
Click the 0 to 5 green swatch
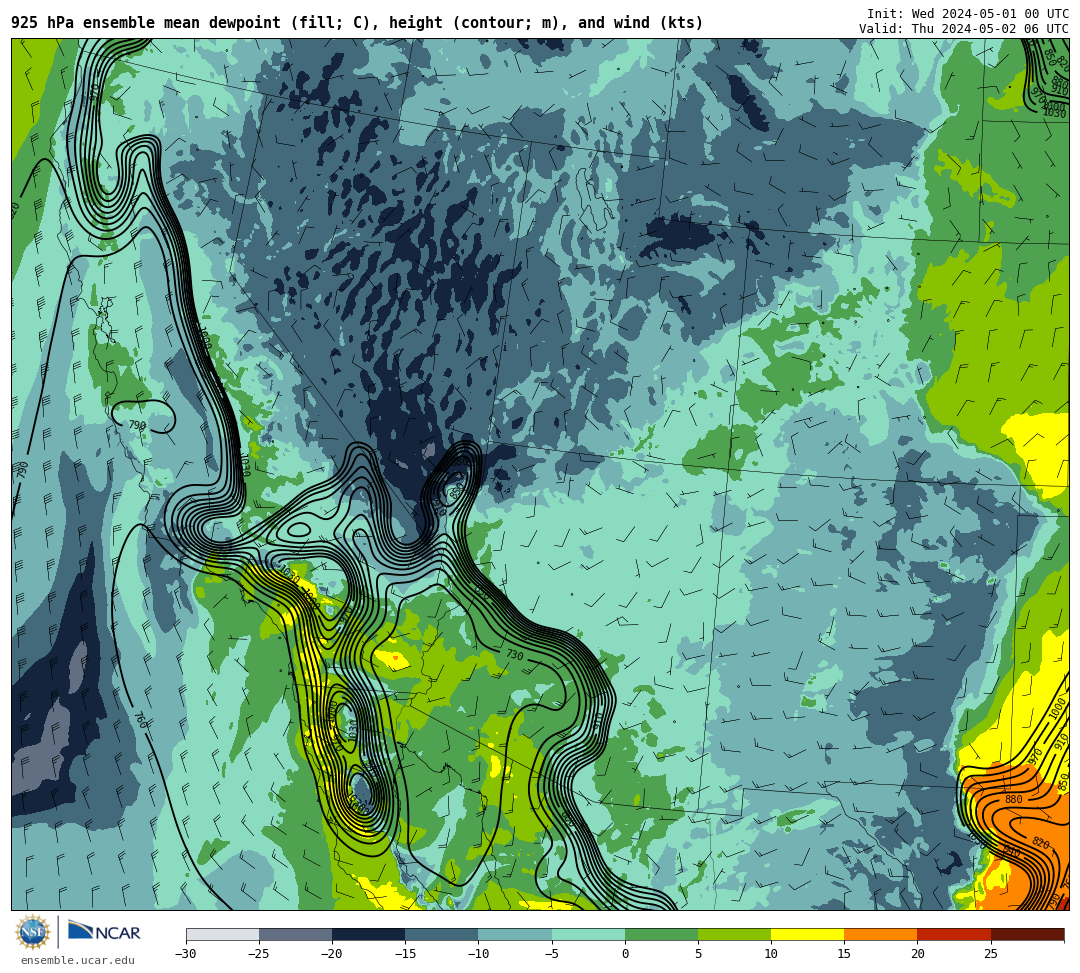point(661,934)
